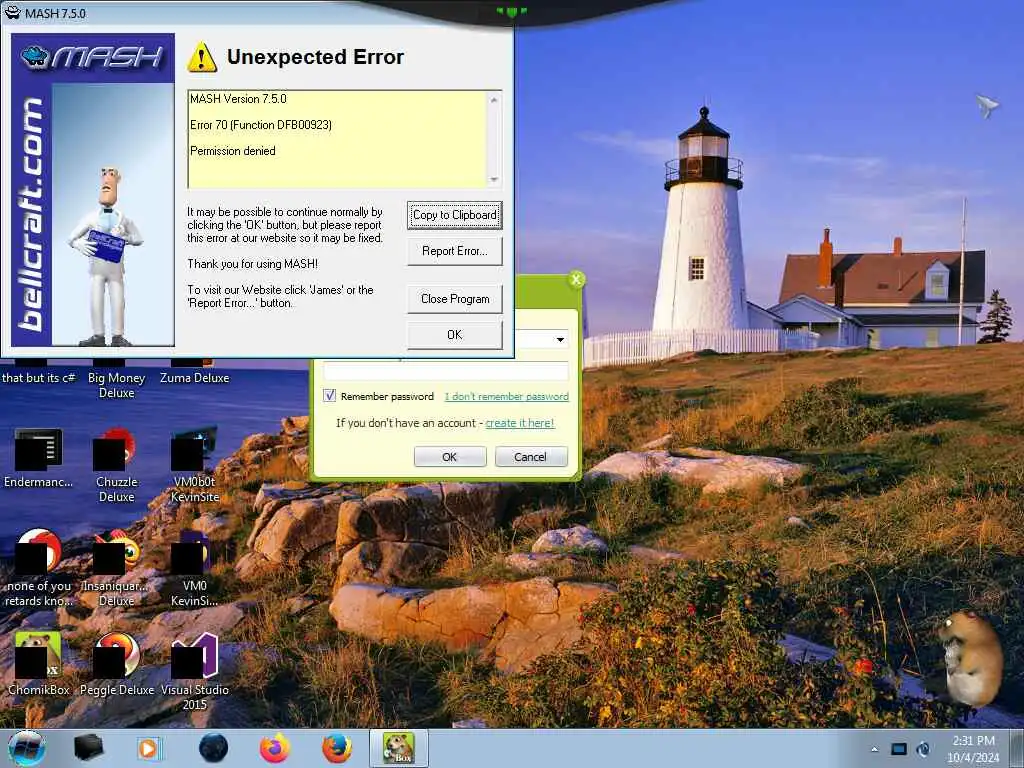Click the green pull-down handle at top

(512, 12)
